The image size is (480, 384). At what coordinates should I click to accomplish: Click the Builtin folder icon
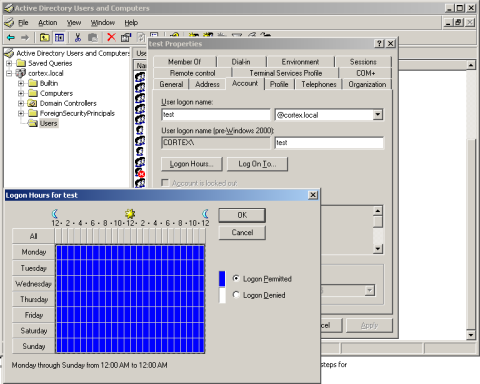[33, 83]
